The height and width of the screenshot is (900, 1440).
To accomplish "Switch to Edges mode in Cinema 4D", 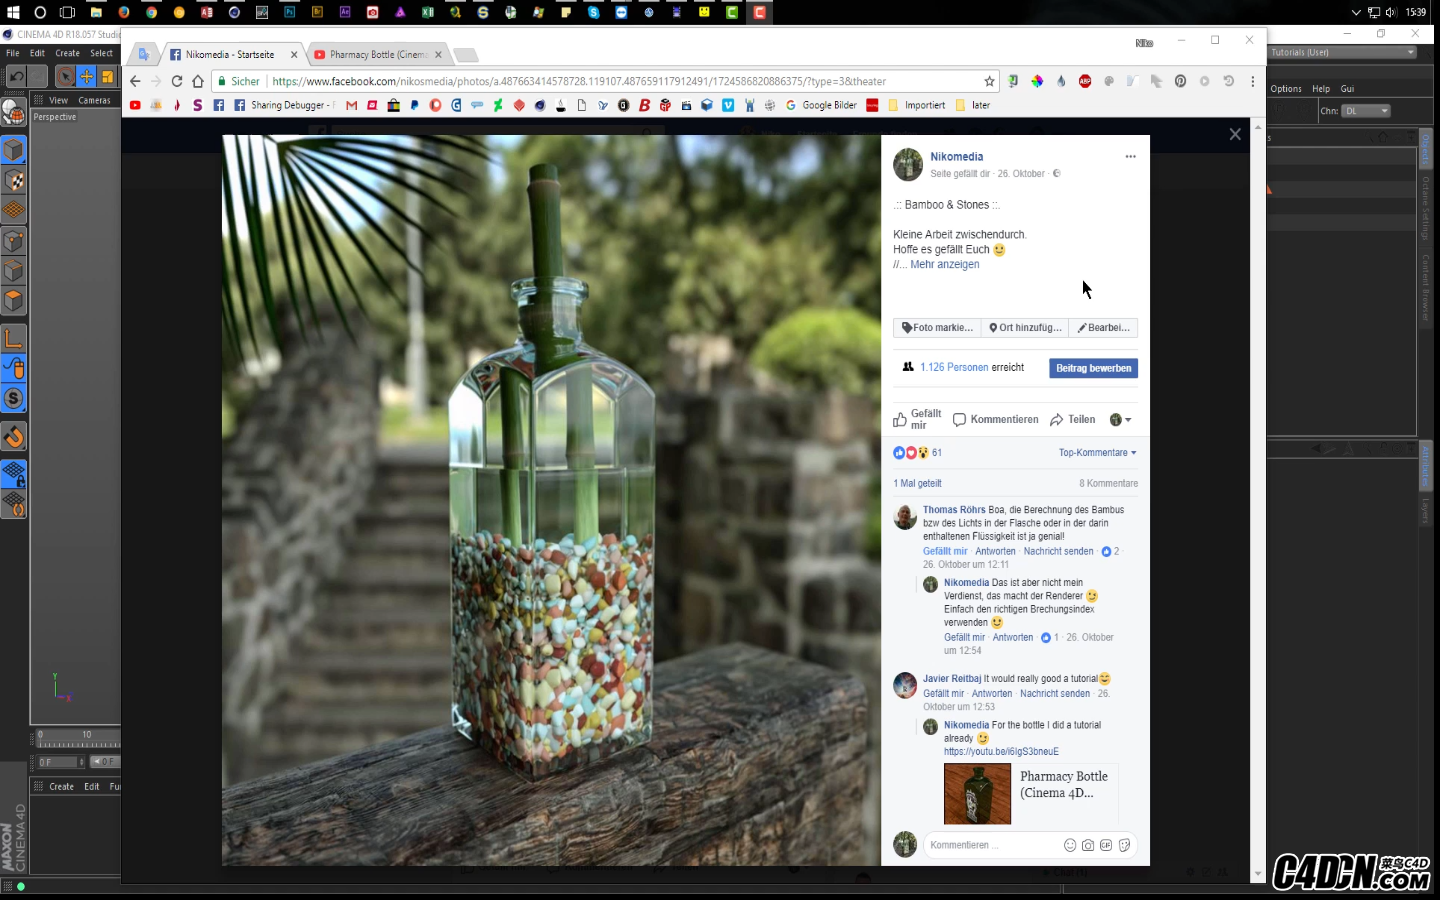I will 13,271.
